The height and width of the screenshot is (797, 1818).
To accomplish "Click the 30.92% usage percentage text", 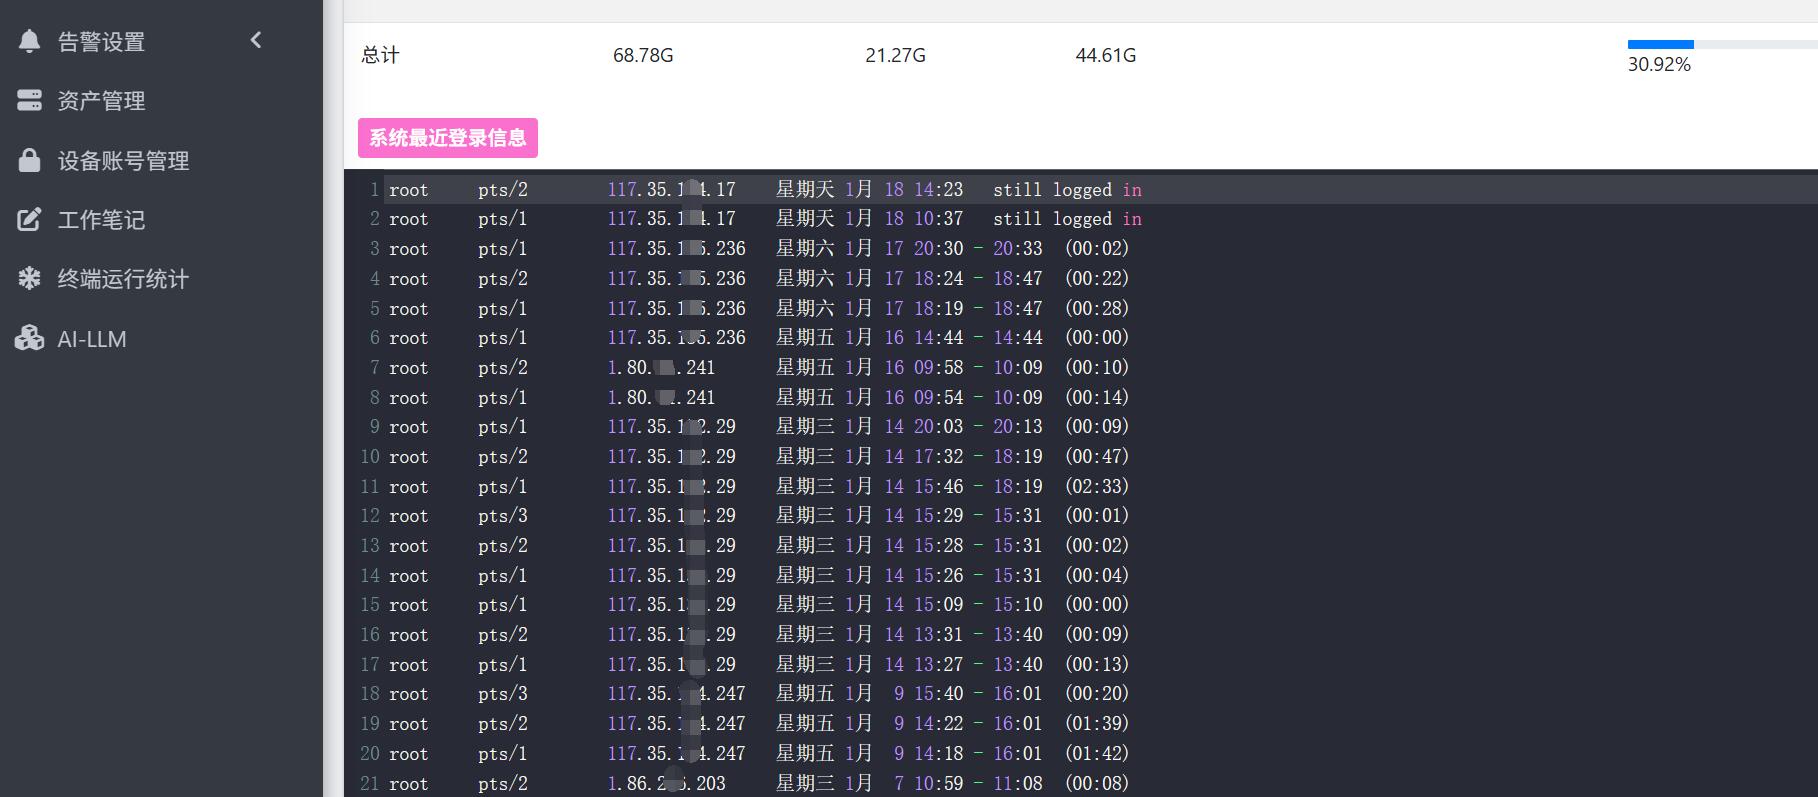I will click(x=1659, y=65).
